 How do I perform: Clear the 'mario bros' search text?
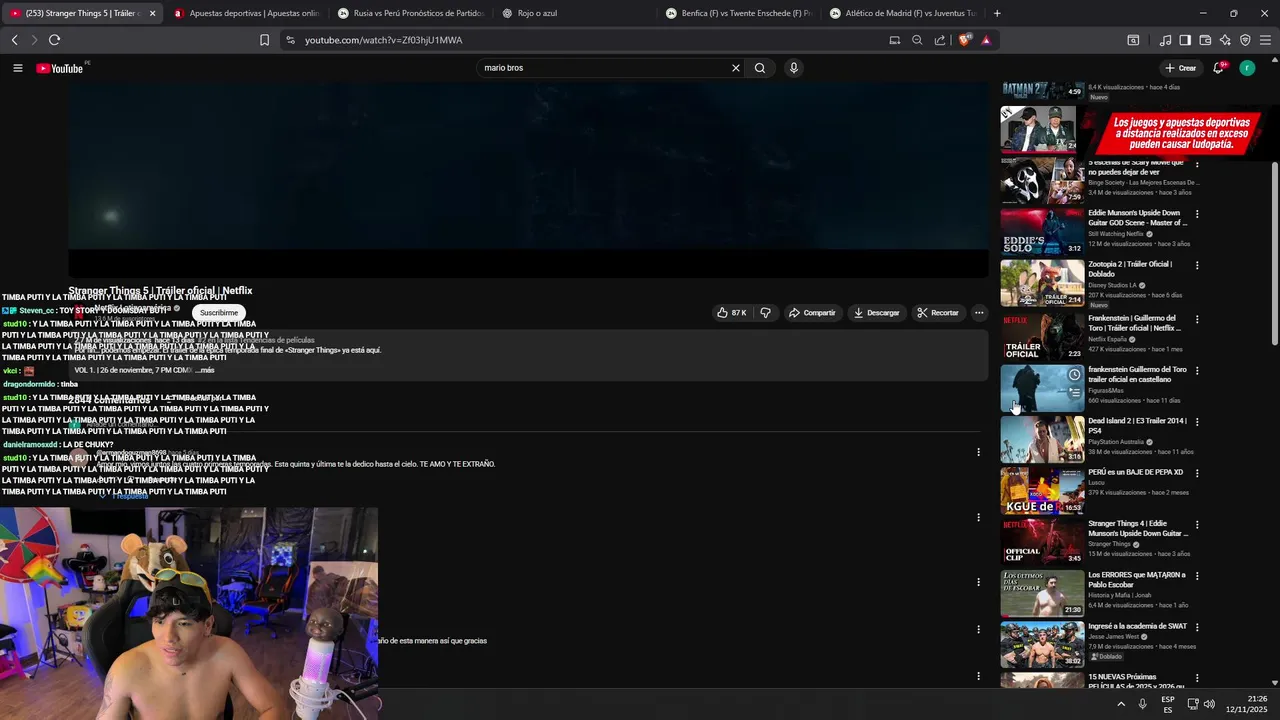pos(736,68)
